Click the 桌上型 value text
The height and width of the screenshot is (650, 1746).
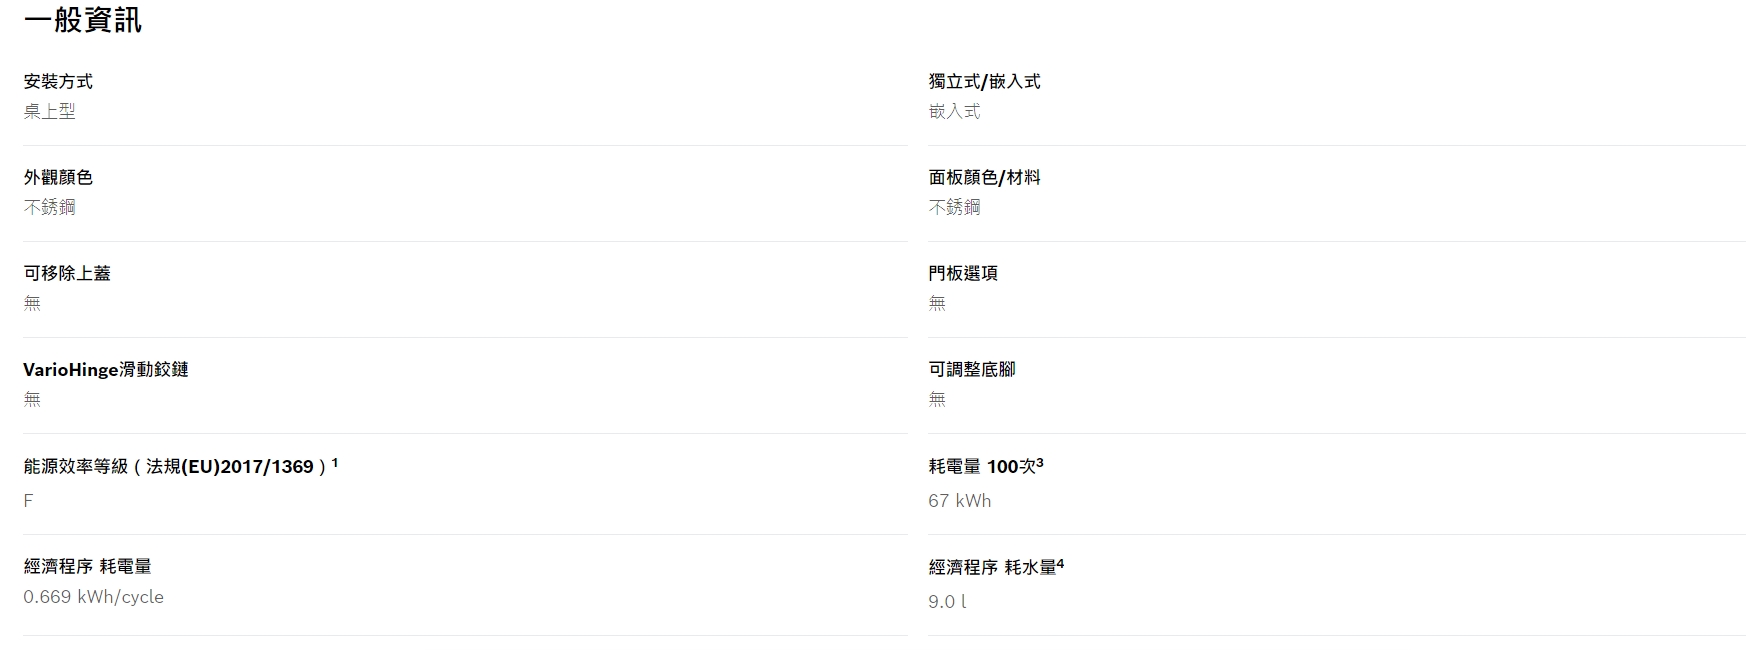50,111
